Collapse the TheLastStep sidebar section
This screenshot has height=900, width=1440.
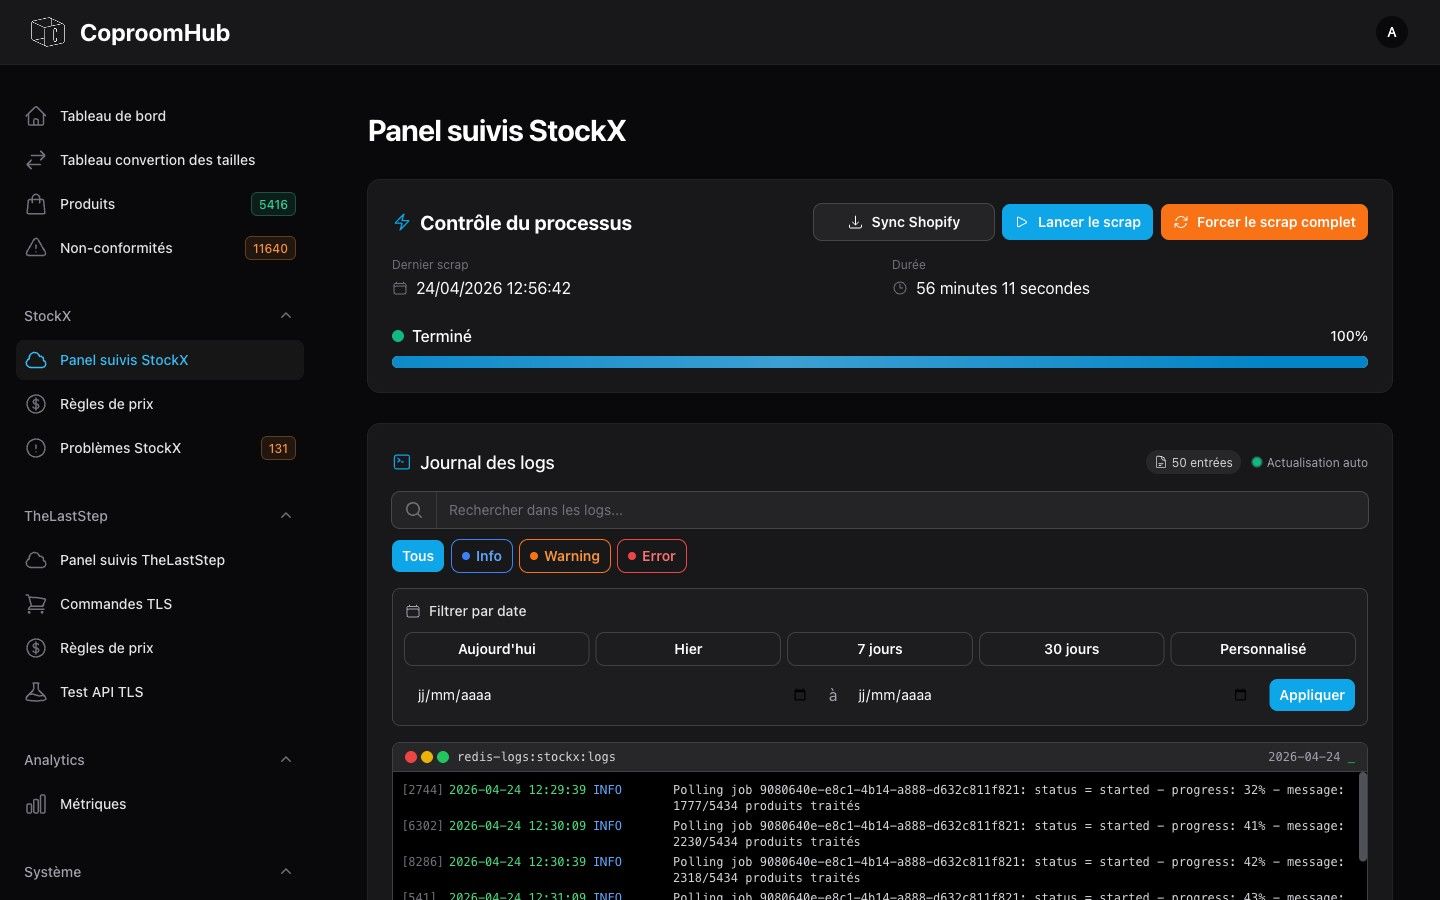[287, 516]
